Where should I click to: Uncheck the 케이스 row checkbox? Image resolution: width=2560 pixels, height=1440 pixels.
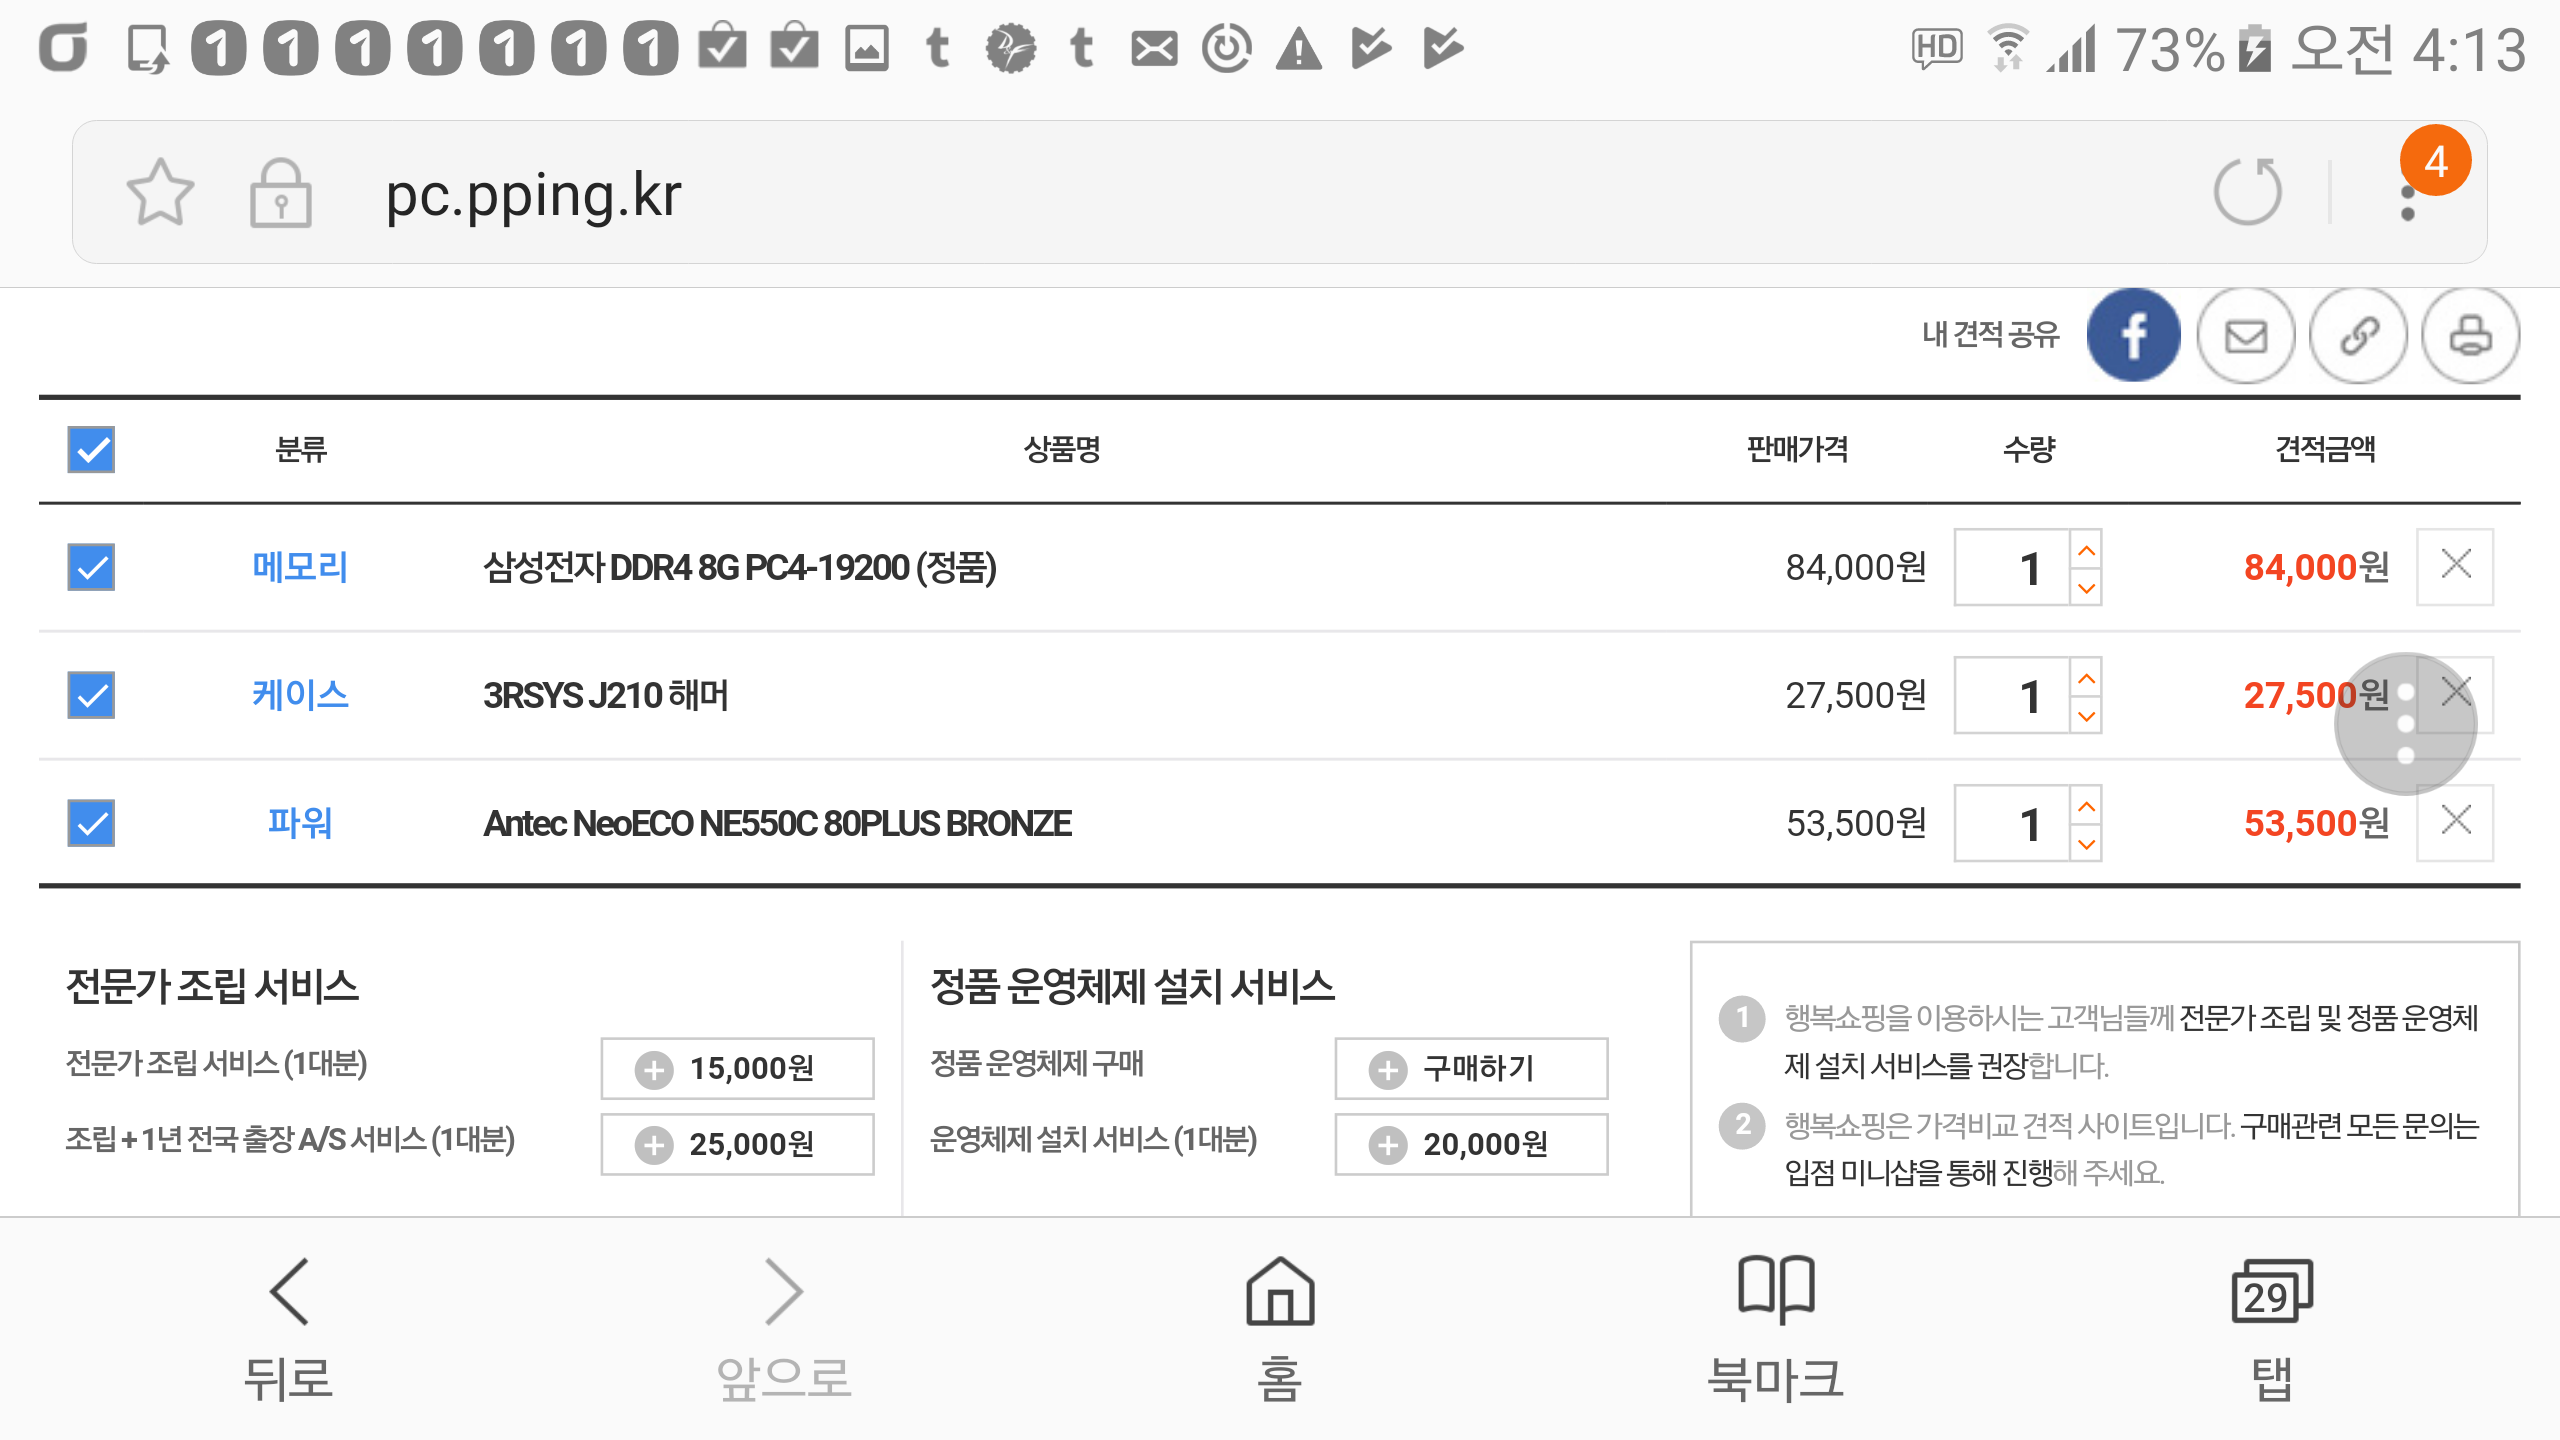[x=91, y=695]
